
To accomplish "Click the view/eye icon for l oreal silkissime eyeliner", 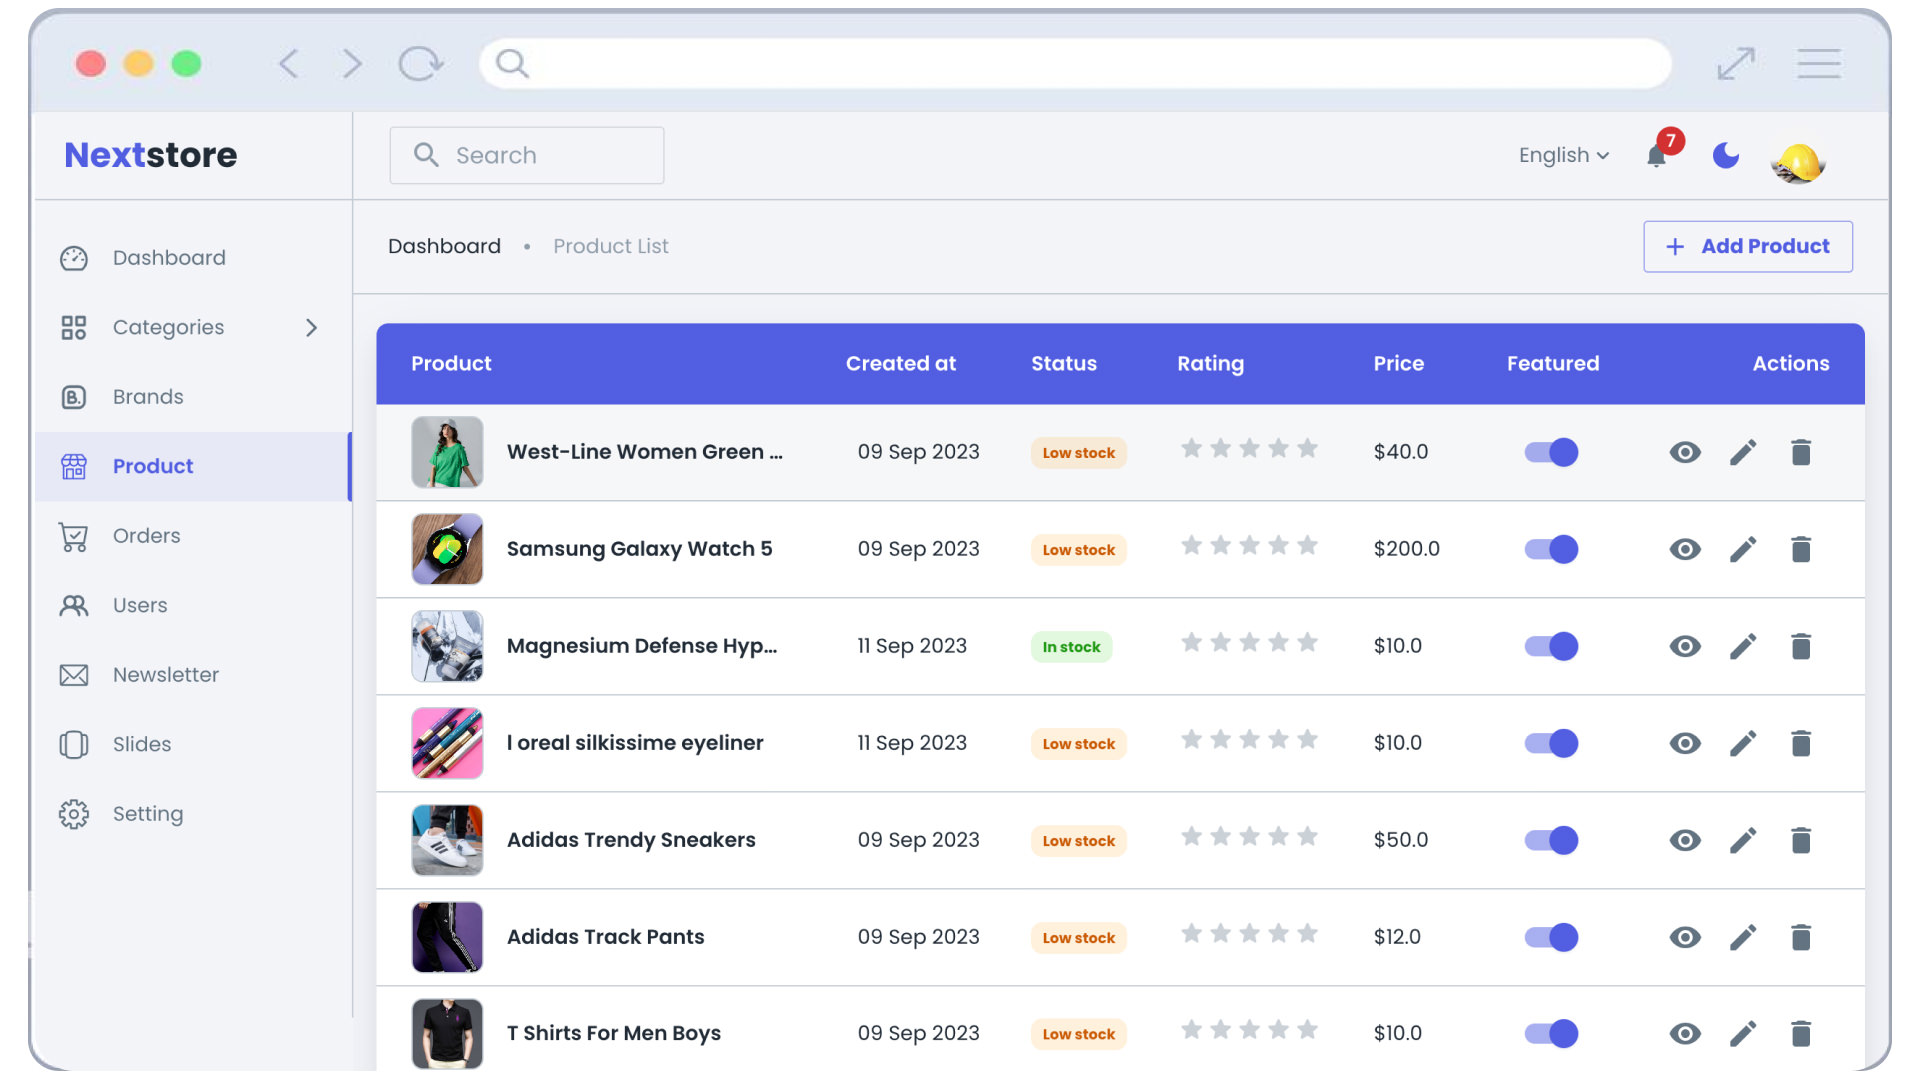I will [x=1685, y=742].
